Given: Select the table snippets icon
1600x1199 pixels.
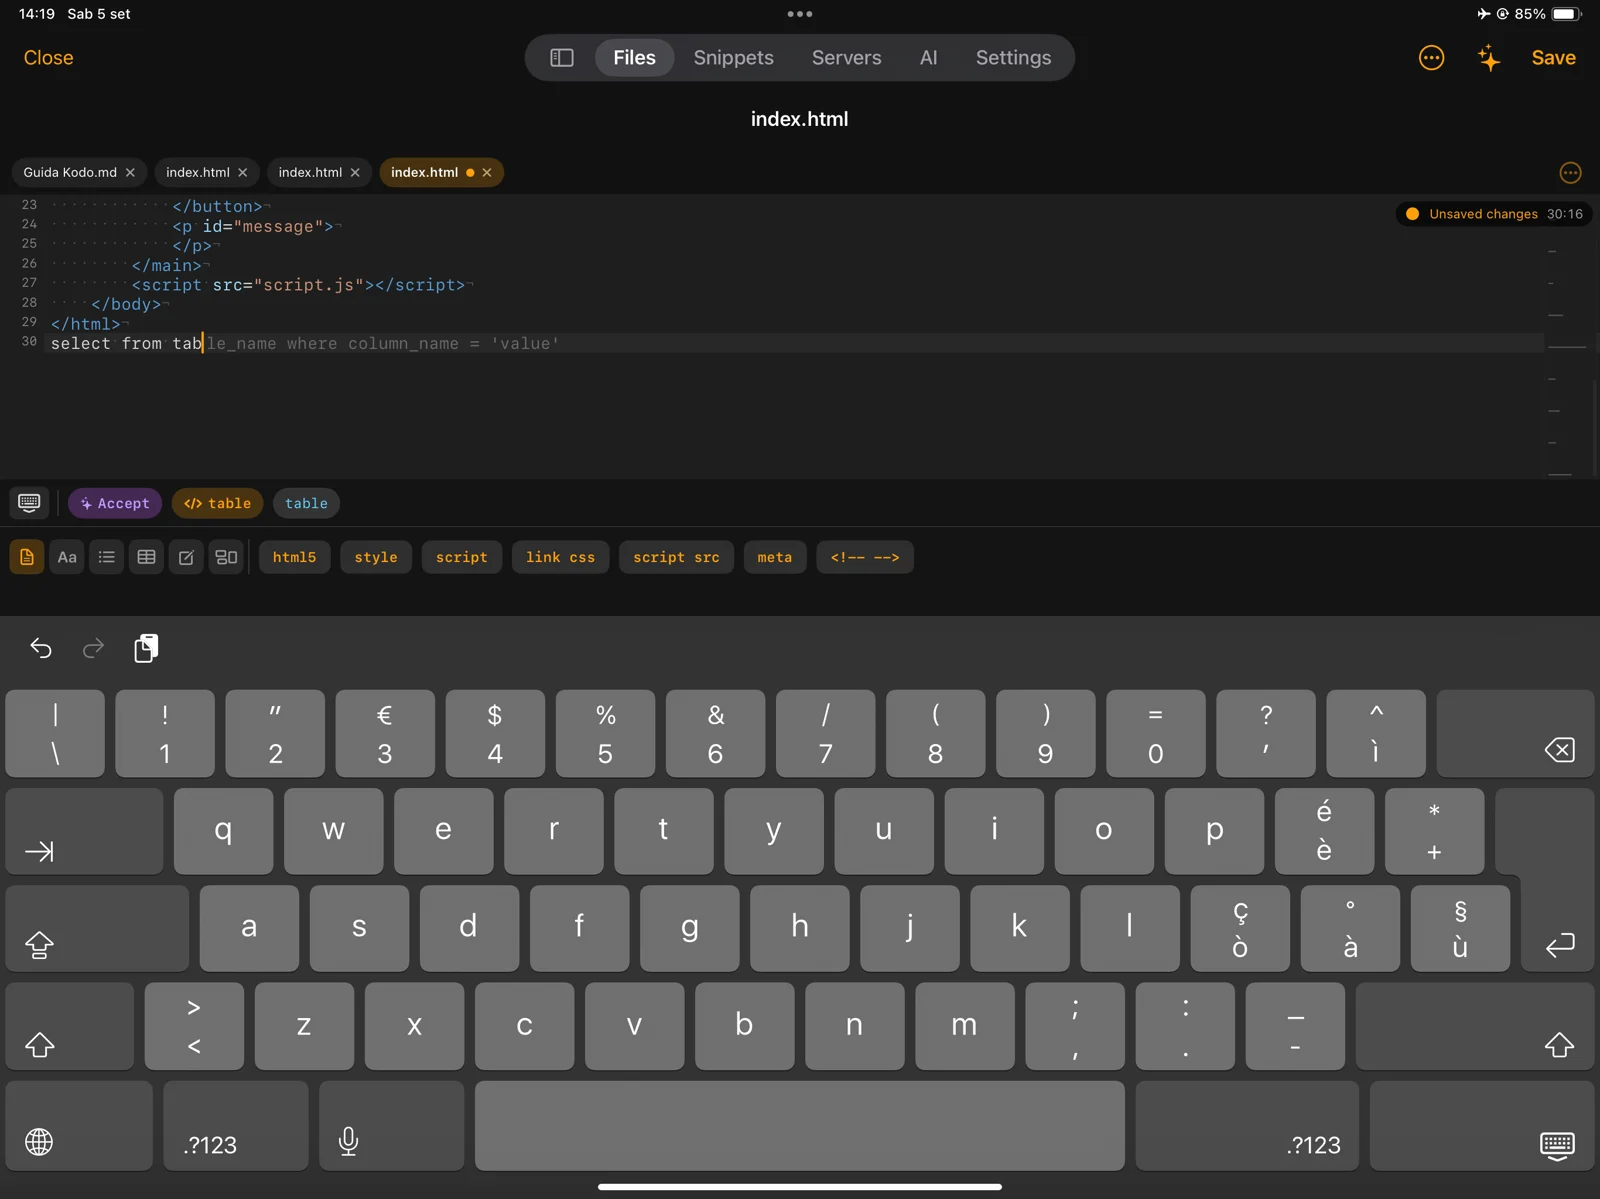Looking at the screenshot, I should [x=147, y=557].
